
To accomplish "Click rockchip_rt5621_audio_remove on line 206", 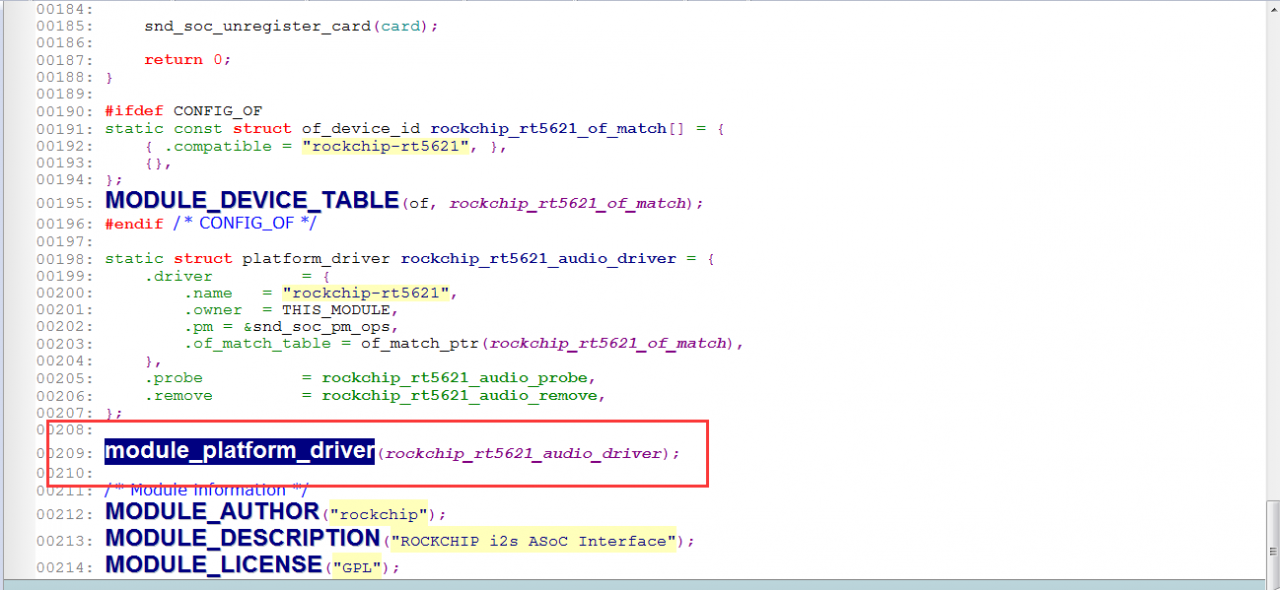I will 463,395.
